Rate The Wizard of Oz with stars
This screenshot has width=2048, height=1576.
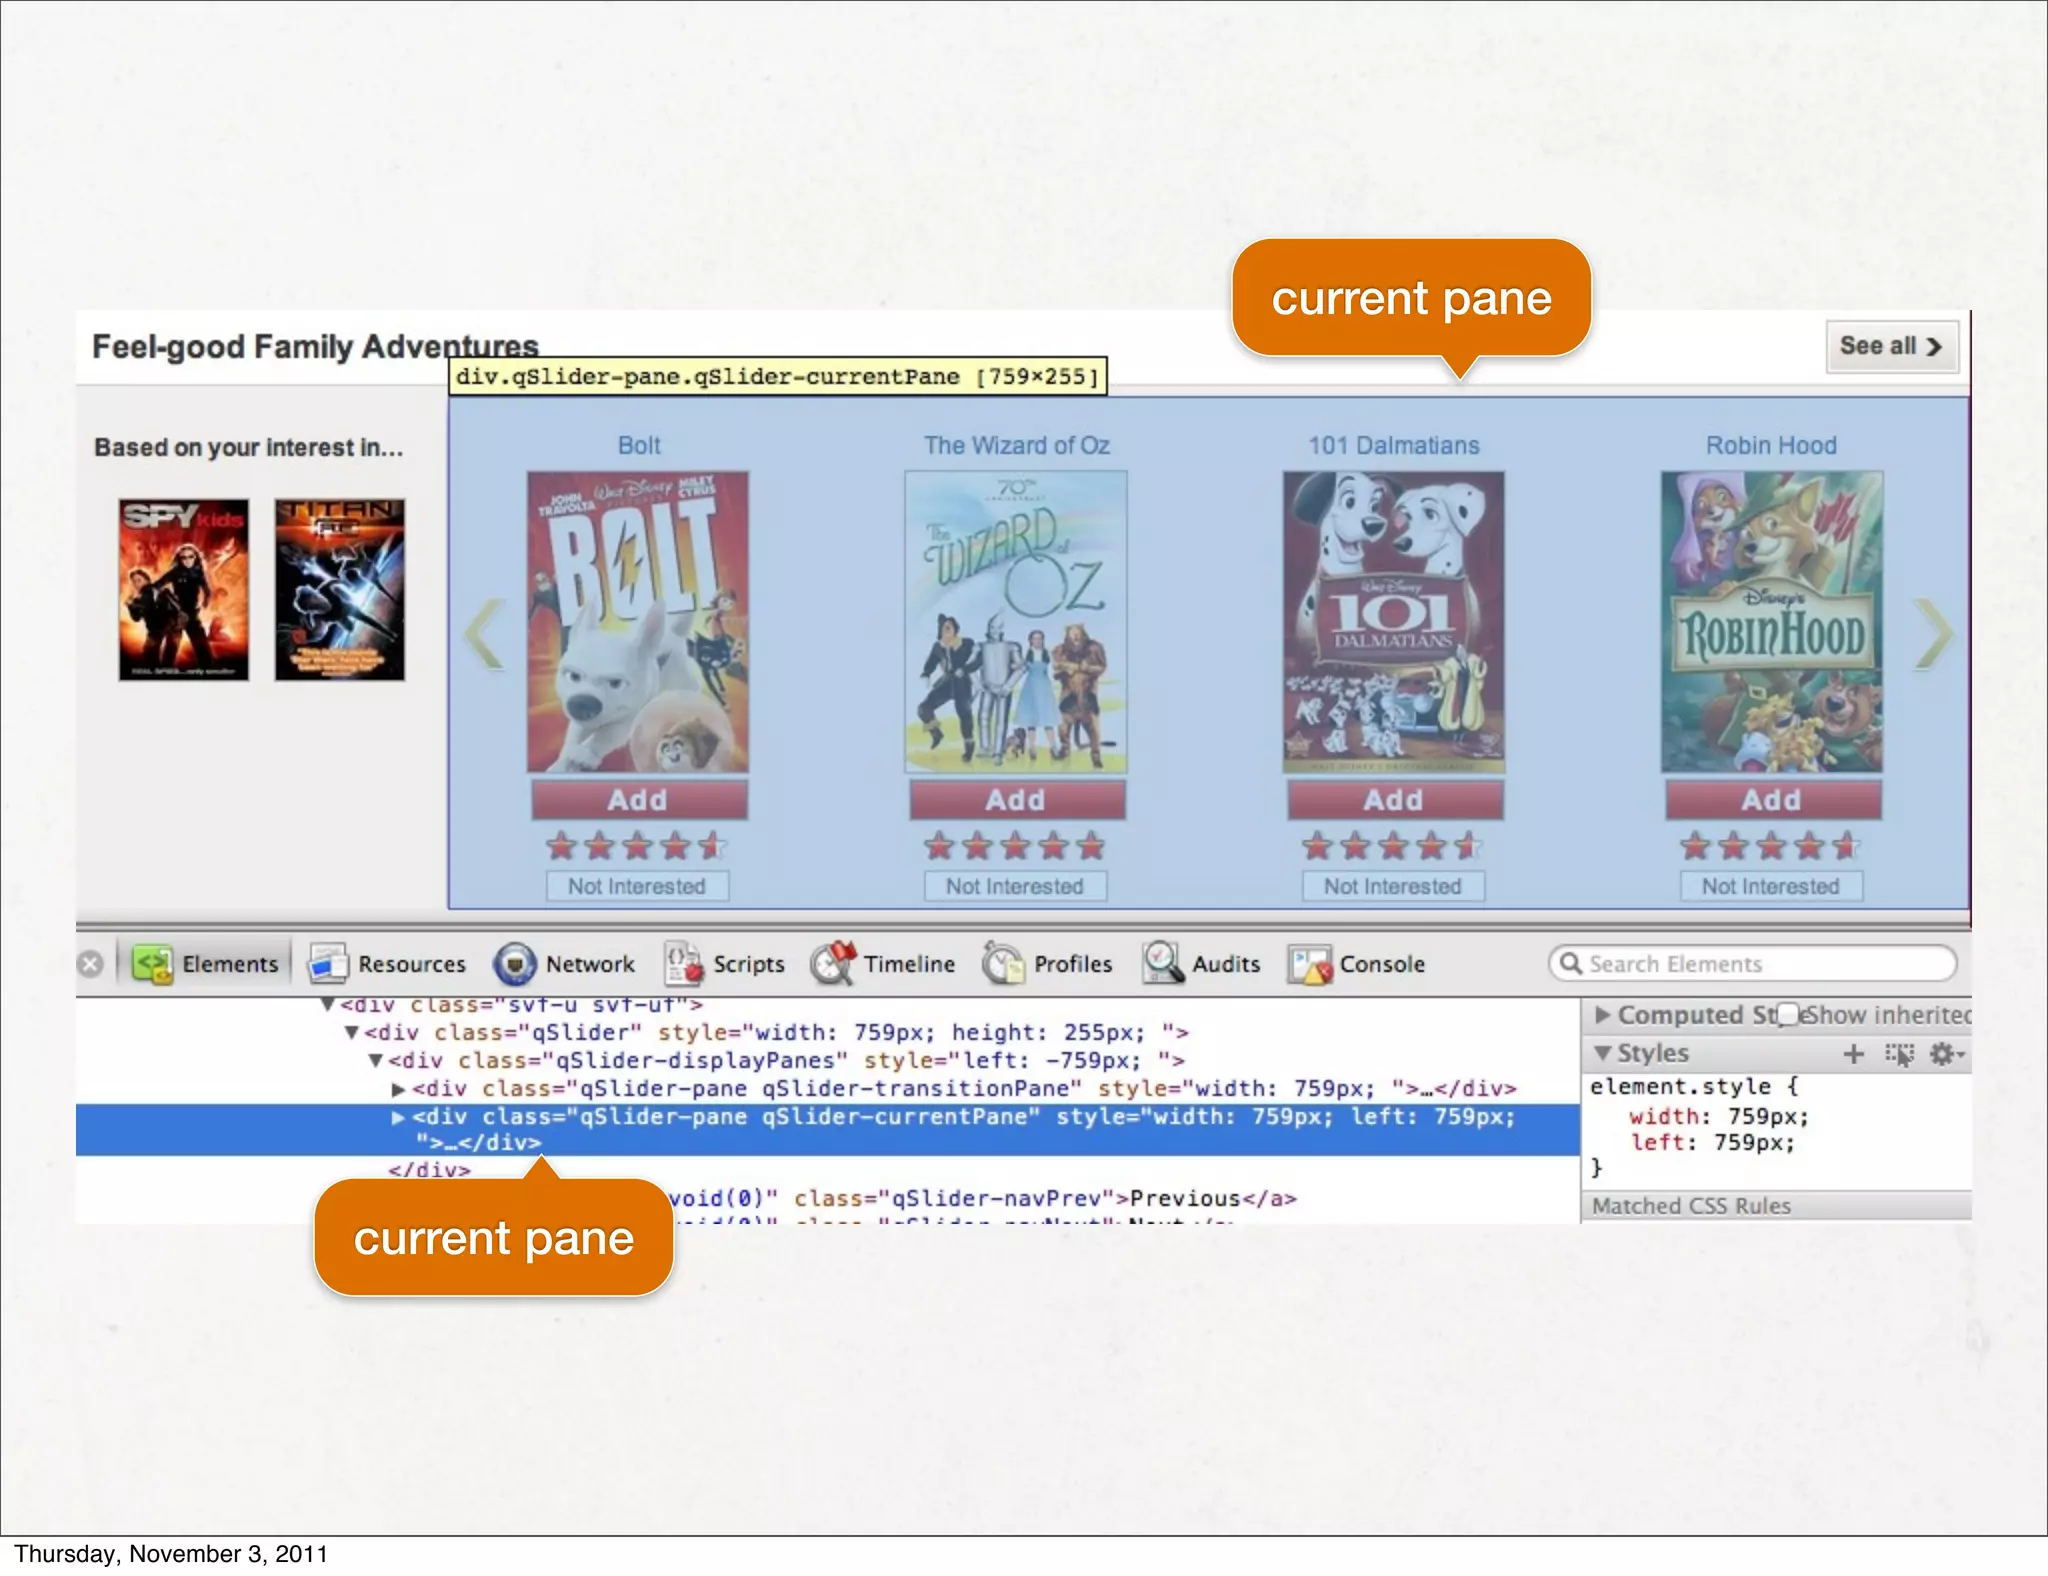pyautogui.click(x=1015, y=846)
